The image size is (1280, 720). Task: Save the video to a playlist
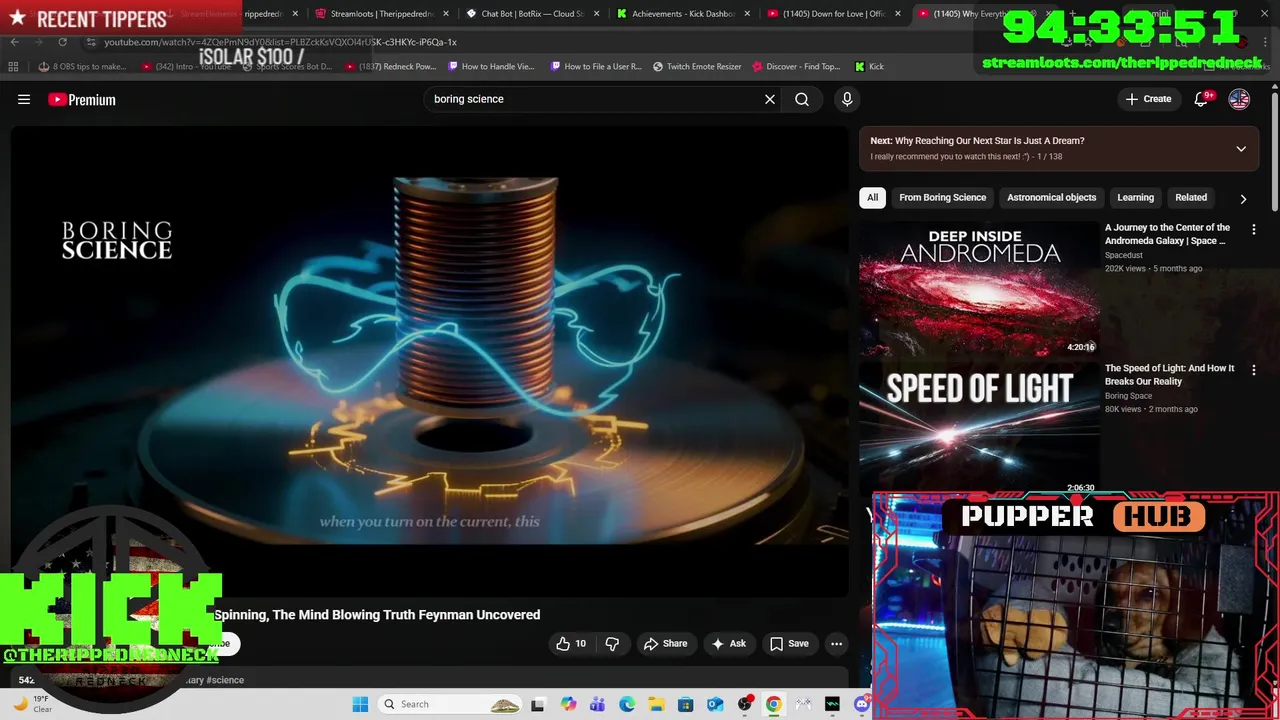point(788,644)
